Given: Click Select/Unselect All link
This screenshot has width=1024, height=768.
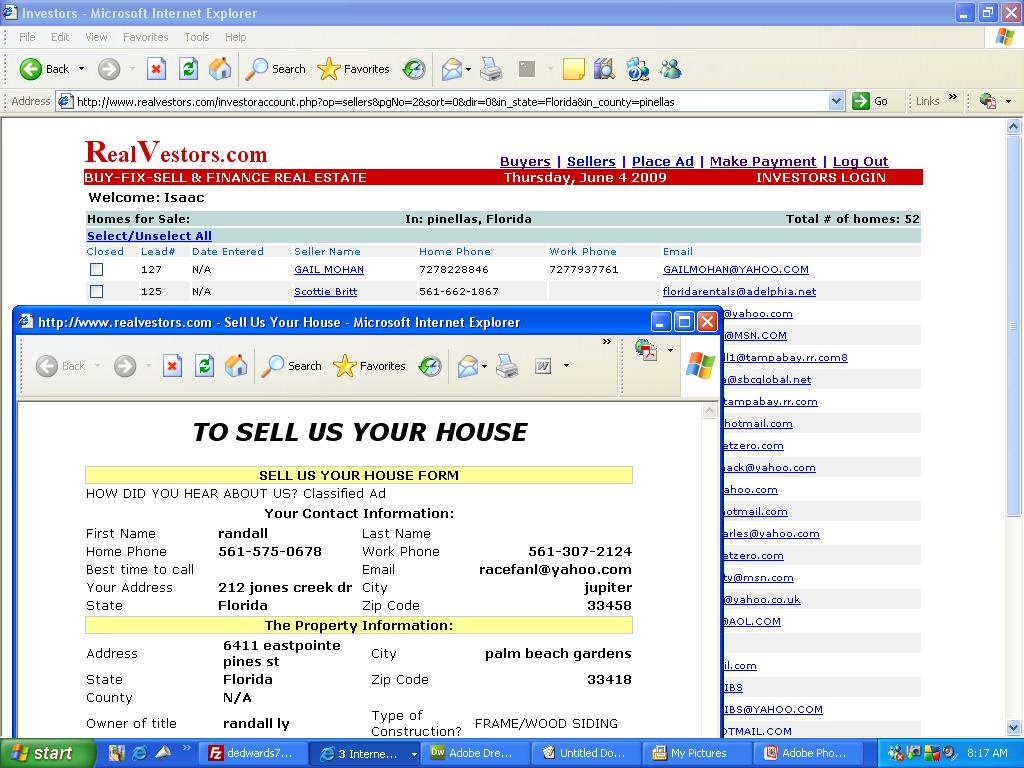Looking at the screenshot, I should click(149, 236).
